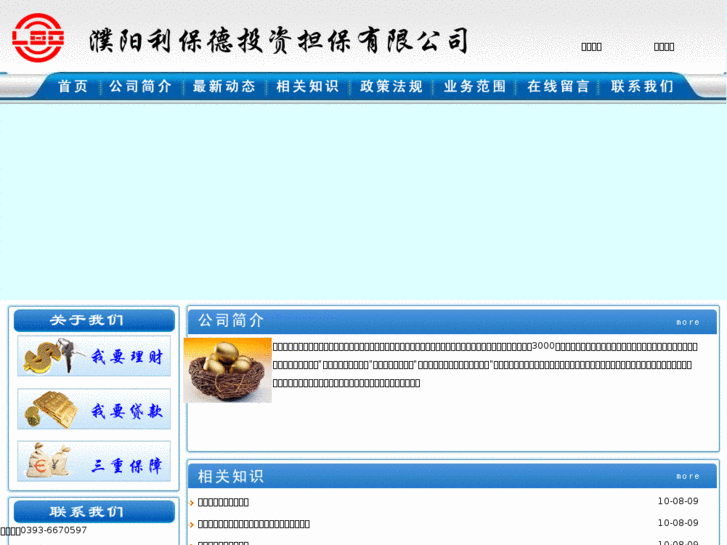Image resolution: width=727 pixels, height=545 pixels.
Task: Click the more link in 相关知识 panel
Action: 688,476
